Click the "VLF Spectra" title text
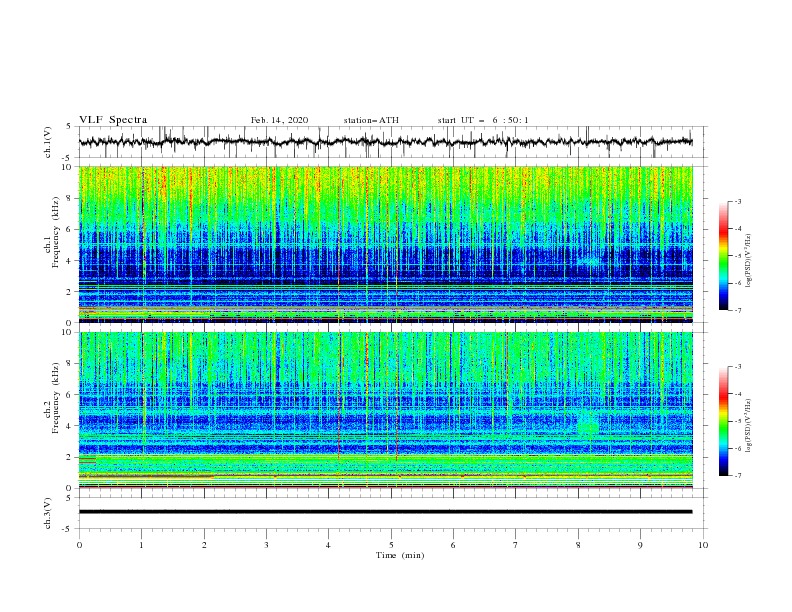 (113, 120)
